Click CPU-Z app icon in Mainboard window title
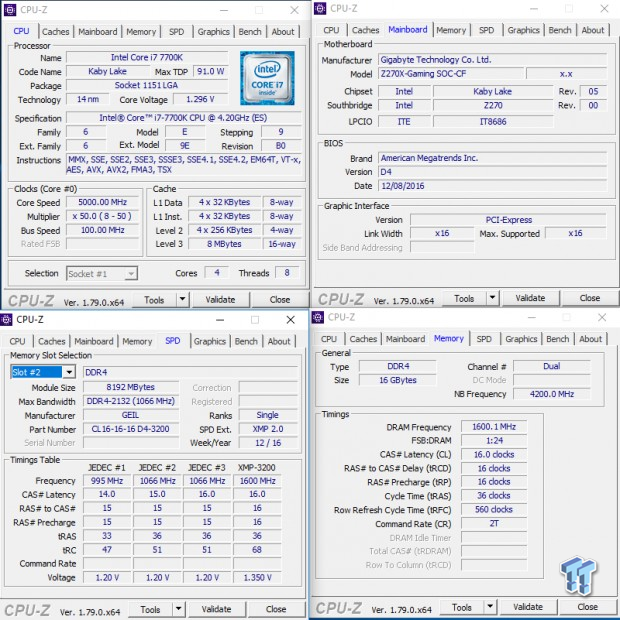 coord(320,8)
